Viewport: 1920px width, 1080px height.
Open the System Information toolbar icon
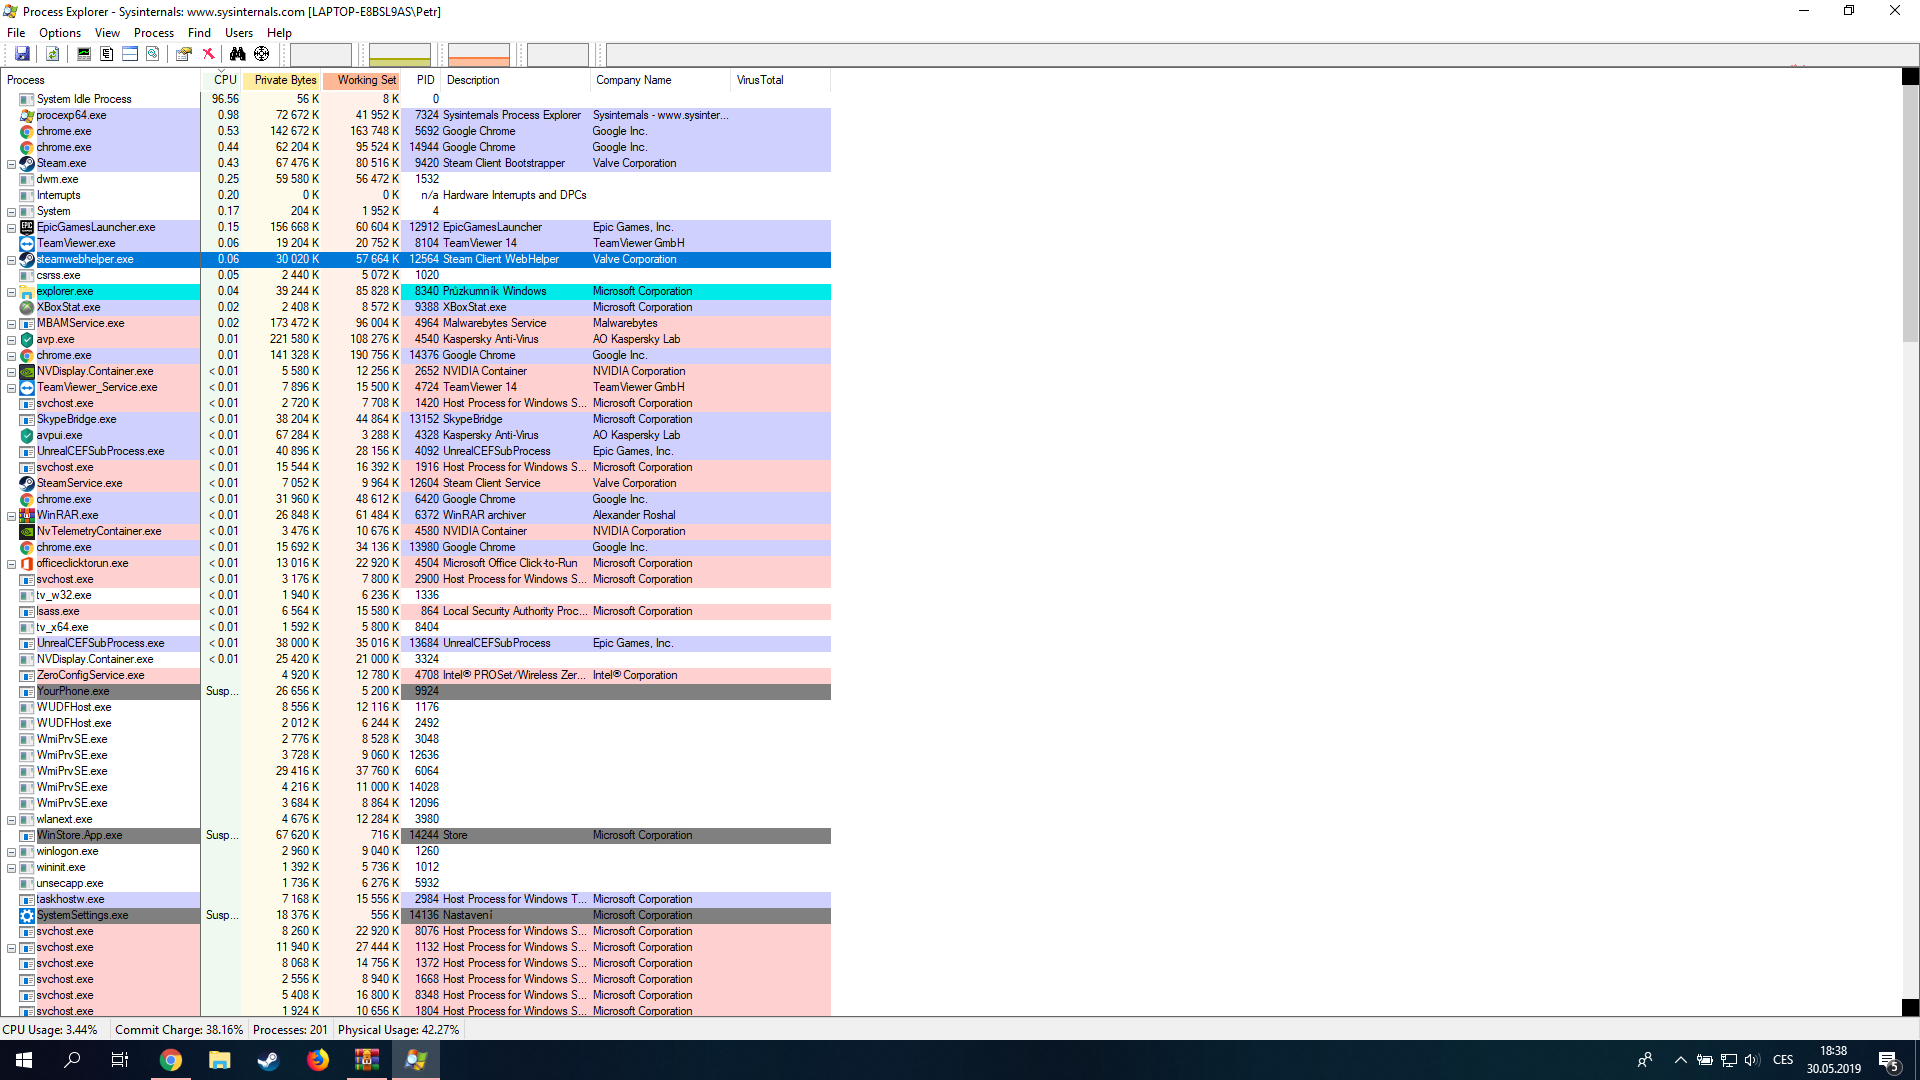(84, 54)
